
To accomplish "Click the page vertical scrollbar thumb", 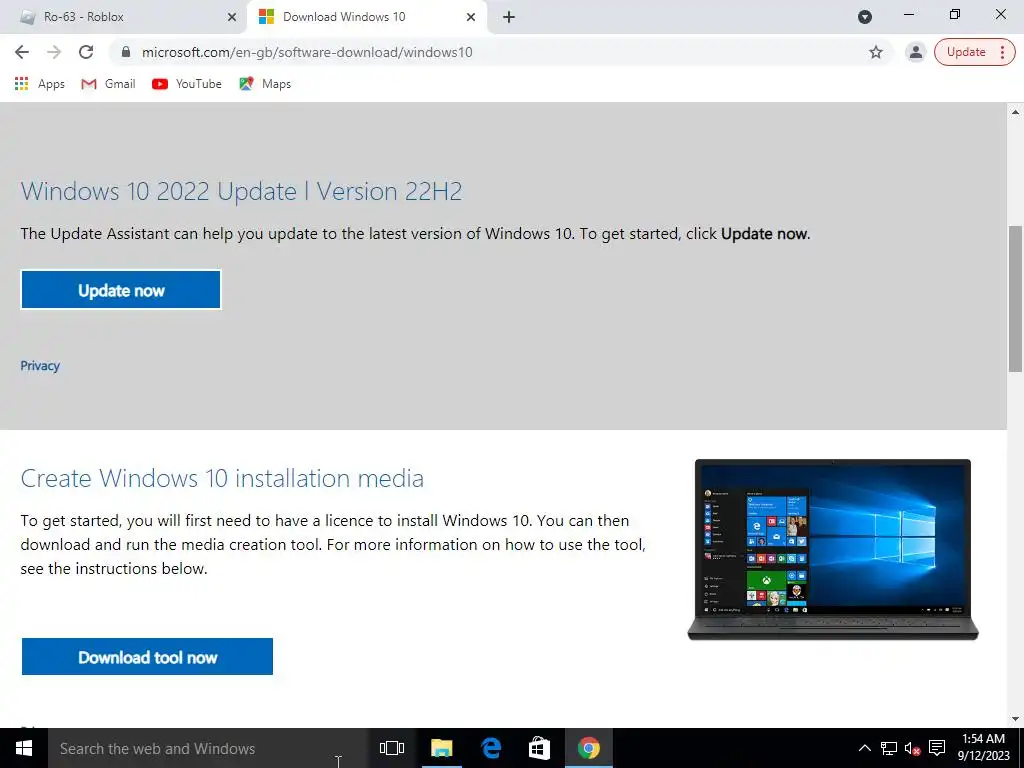I will pyautogui.click(x=1016, y=298).
